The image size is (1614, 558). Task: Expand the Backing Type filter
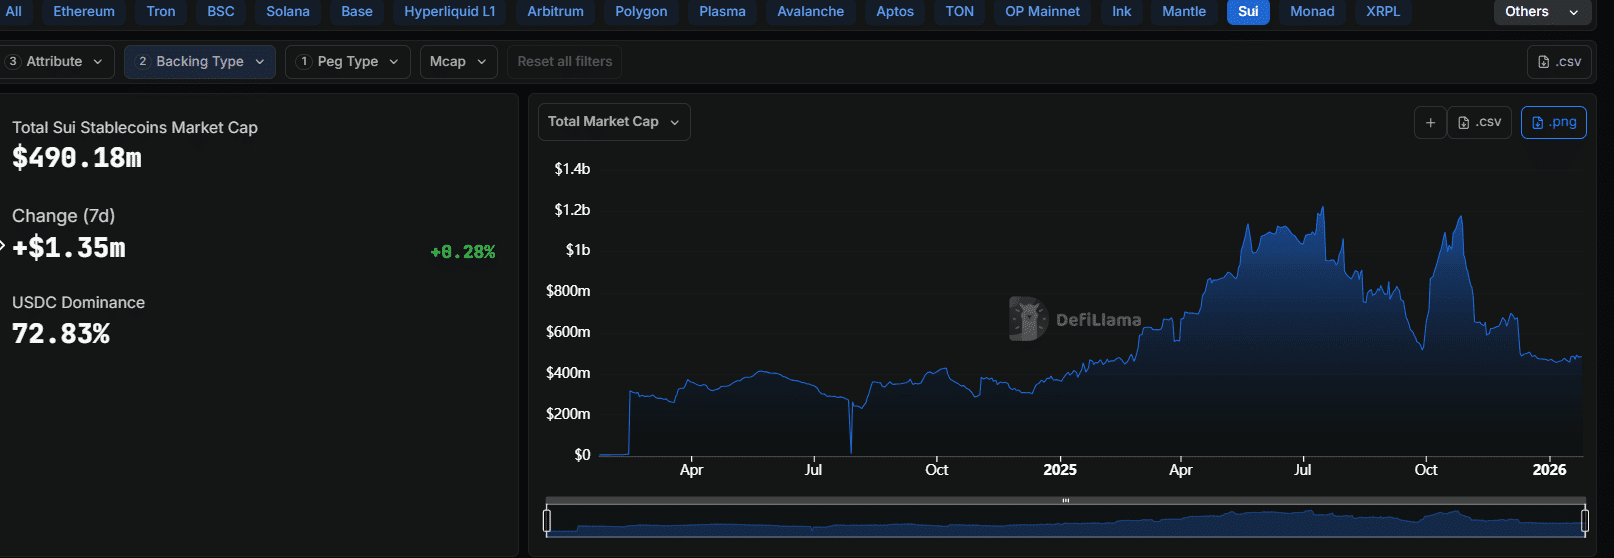(200, 62)
